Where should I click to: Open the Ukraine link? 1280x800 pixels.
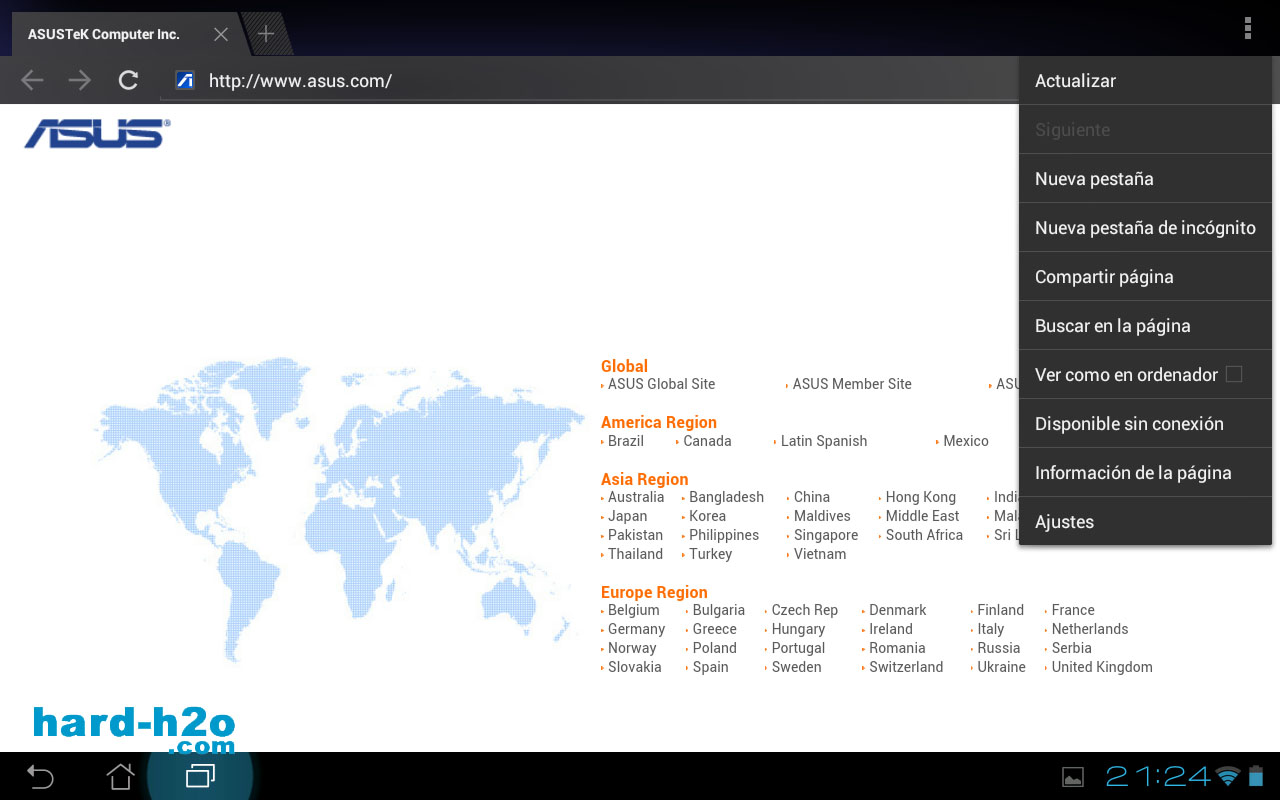1002,667
